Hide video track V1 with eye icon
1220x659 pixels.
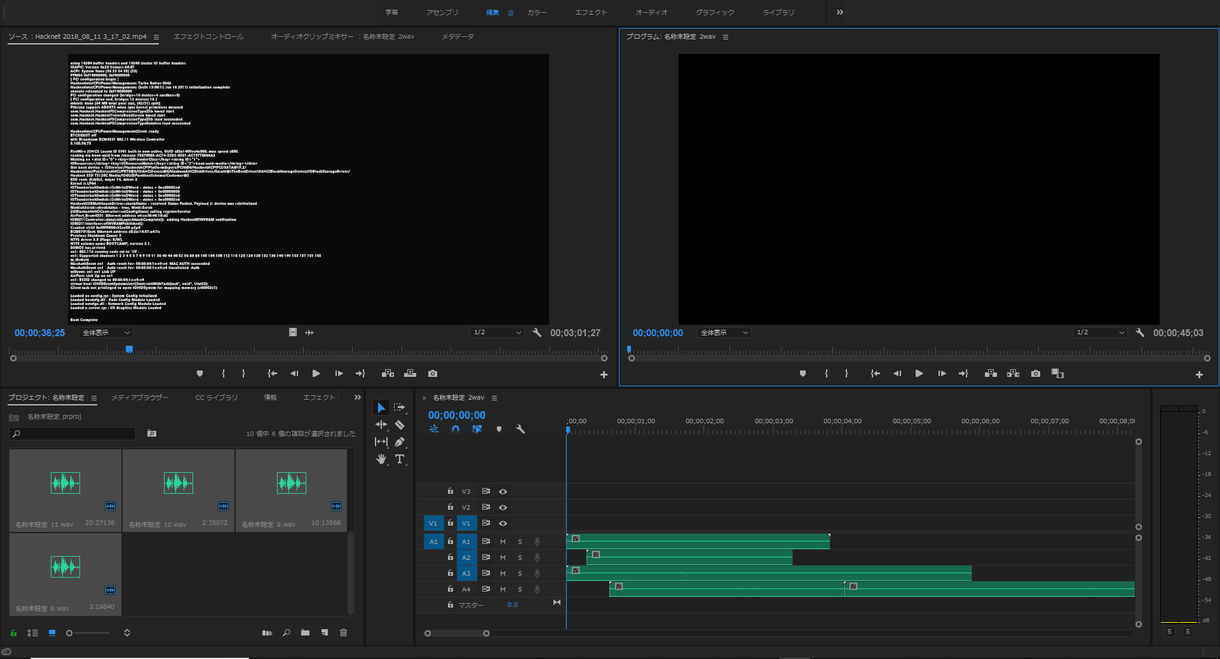503,523
